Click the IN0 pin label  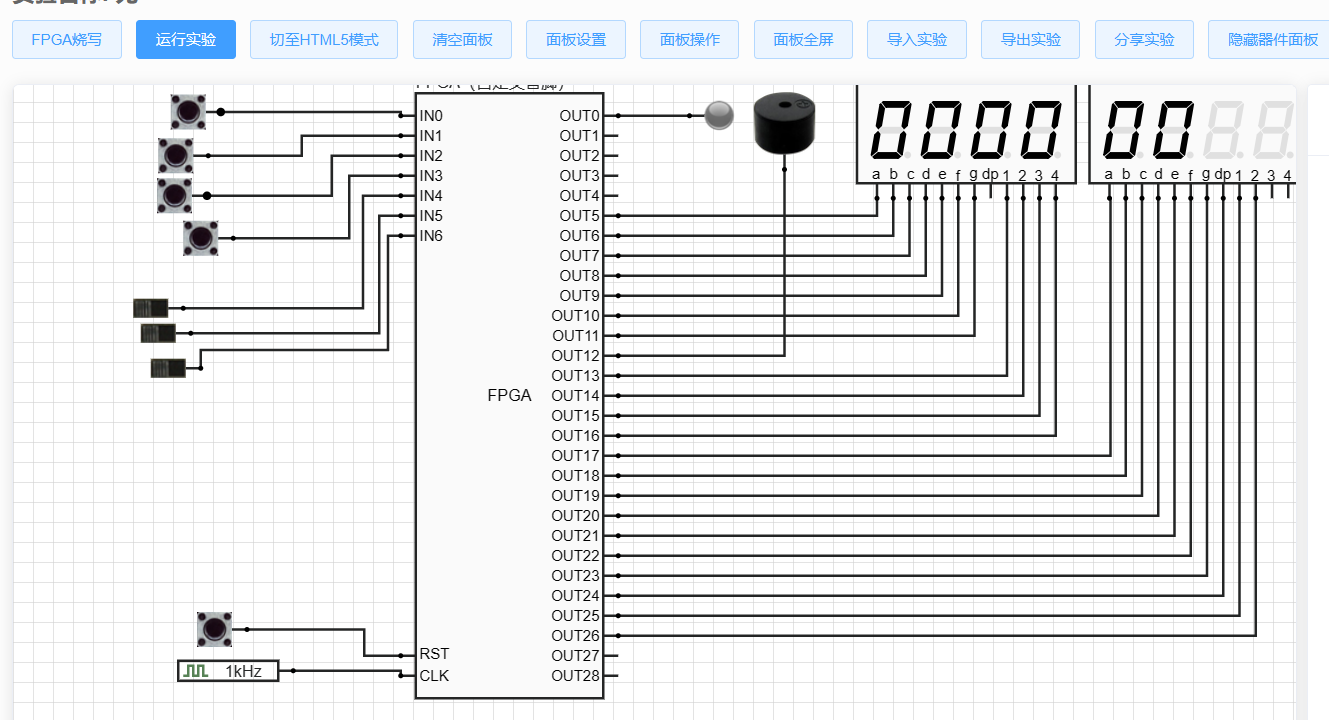tap(431, 116)
